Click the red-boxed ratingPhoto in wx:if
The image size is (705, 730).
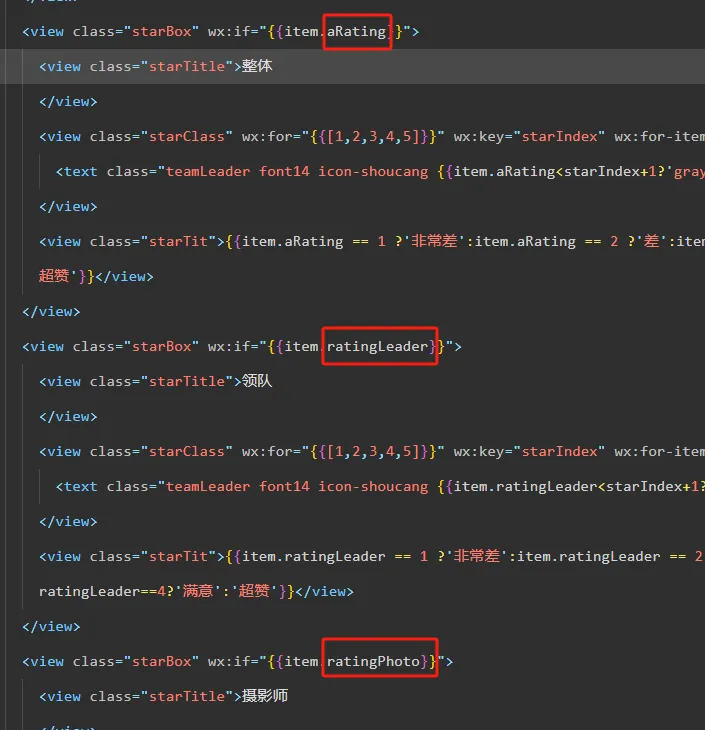[380, 661]
